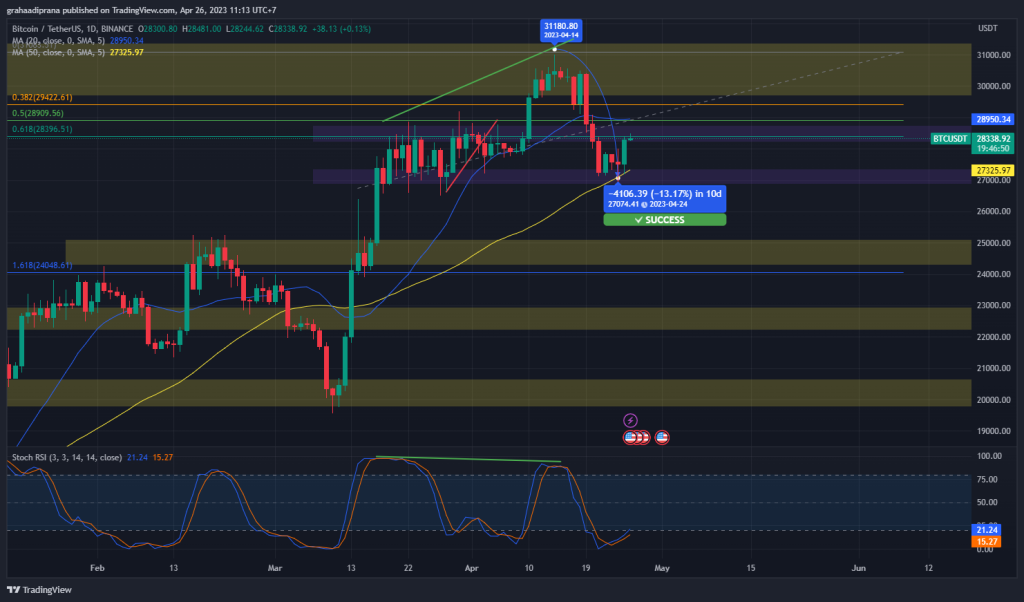Click the 19:46:50 candle countdown

click(993, 148)
